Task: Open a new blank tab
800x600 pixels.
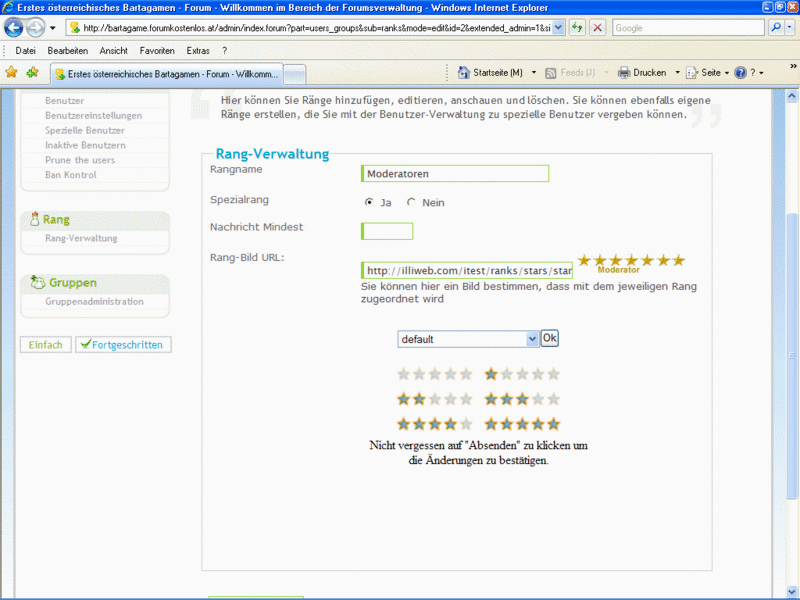Action: click(x=294, y=74)
